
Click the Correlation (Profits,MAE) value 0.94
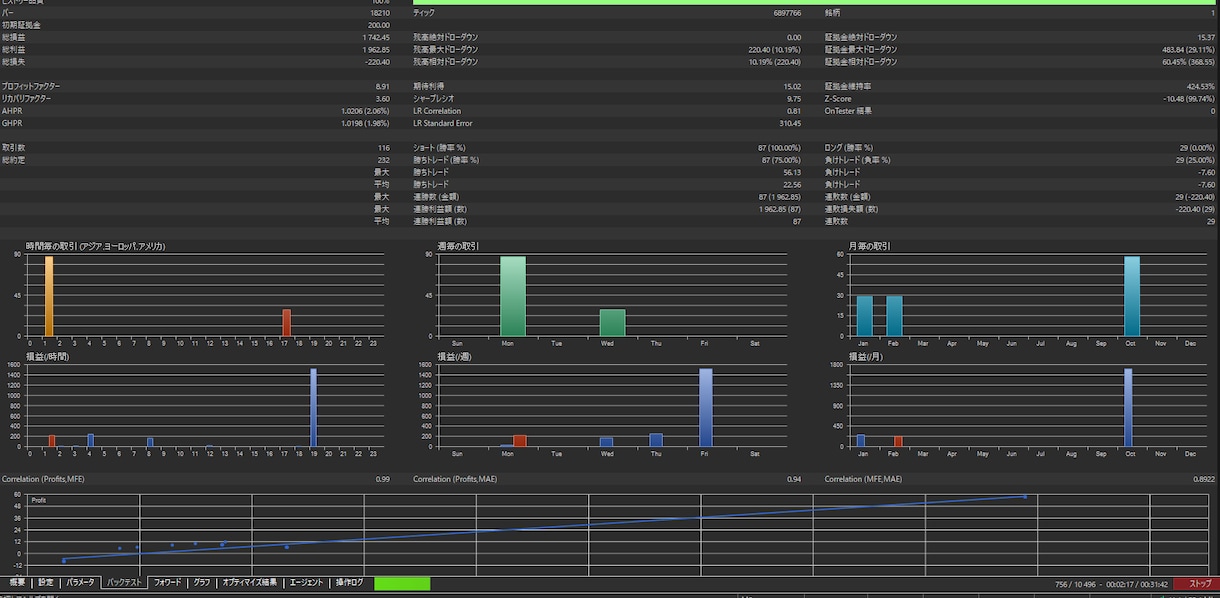[x=794, y=479]
